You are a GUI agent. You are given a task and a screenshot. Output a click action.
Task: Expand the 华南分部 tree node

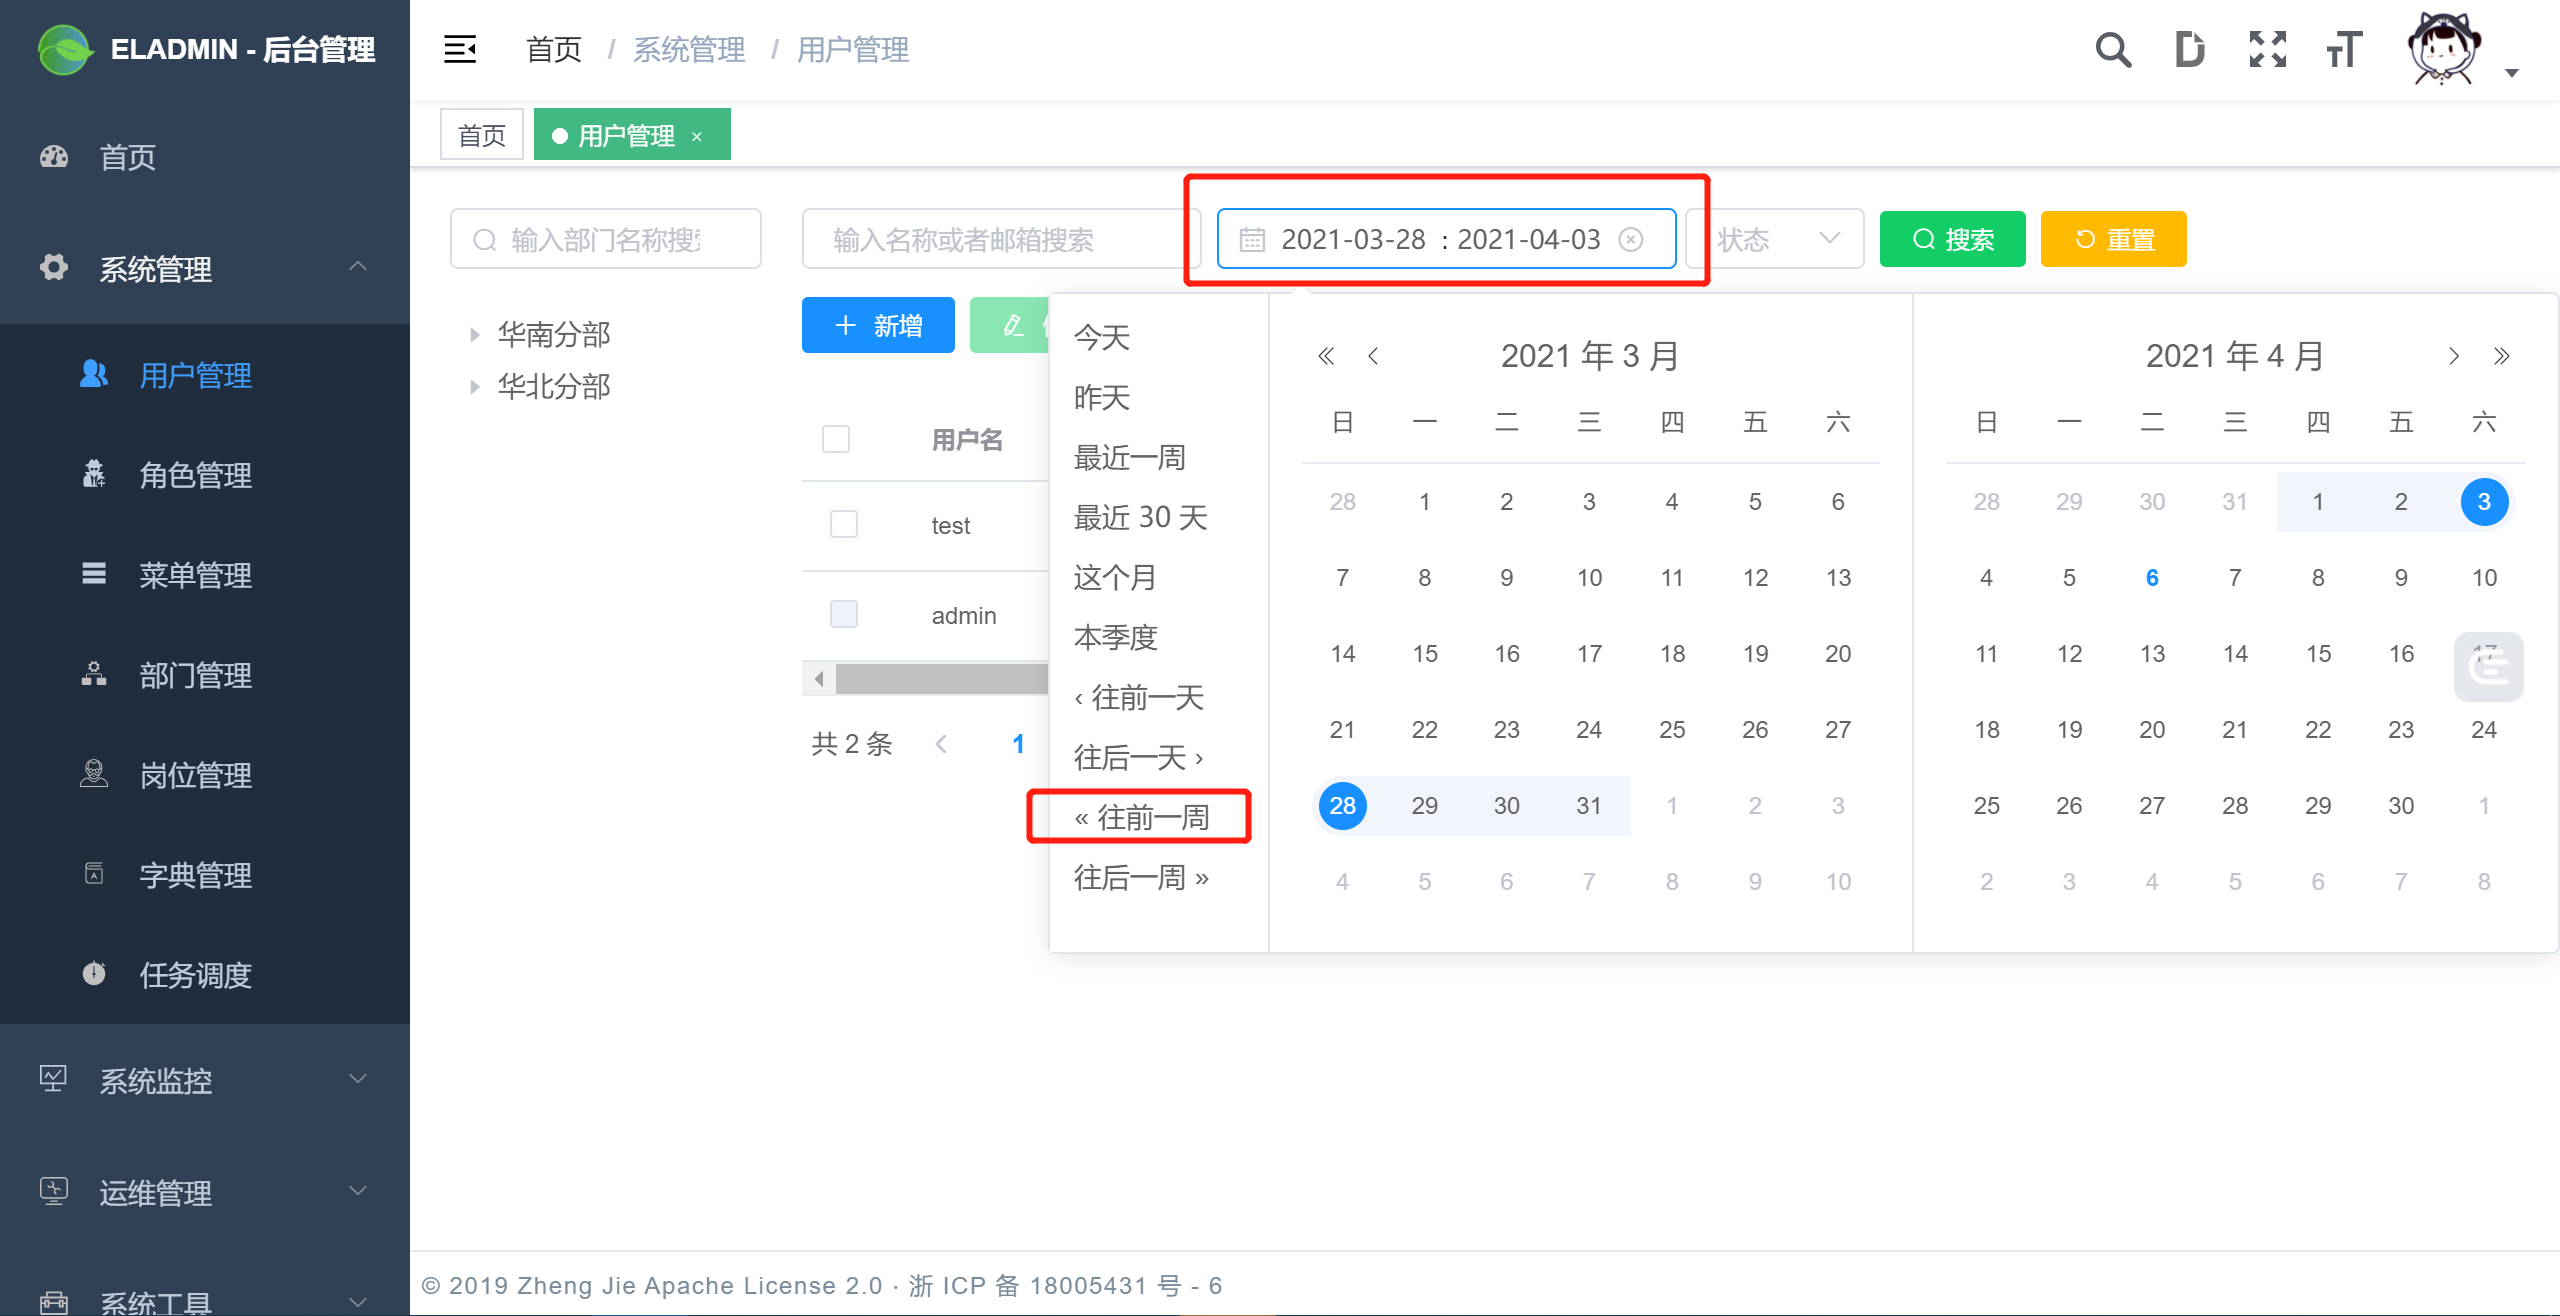[x=475, y=335]
